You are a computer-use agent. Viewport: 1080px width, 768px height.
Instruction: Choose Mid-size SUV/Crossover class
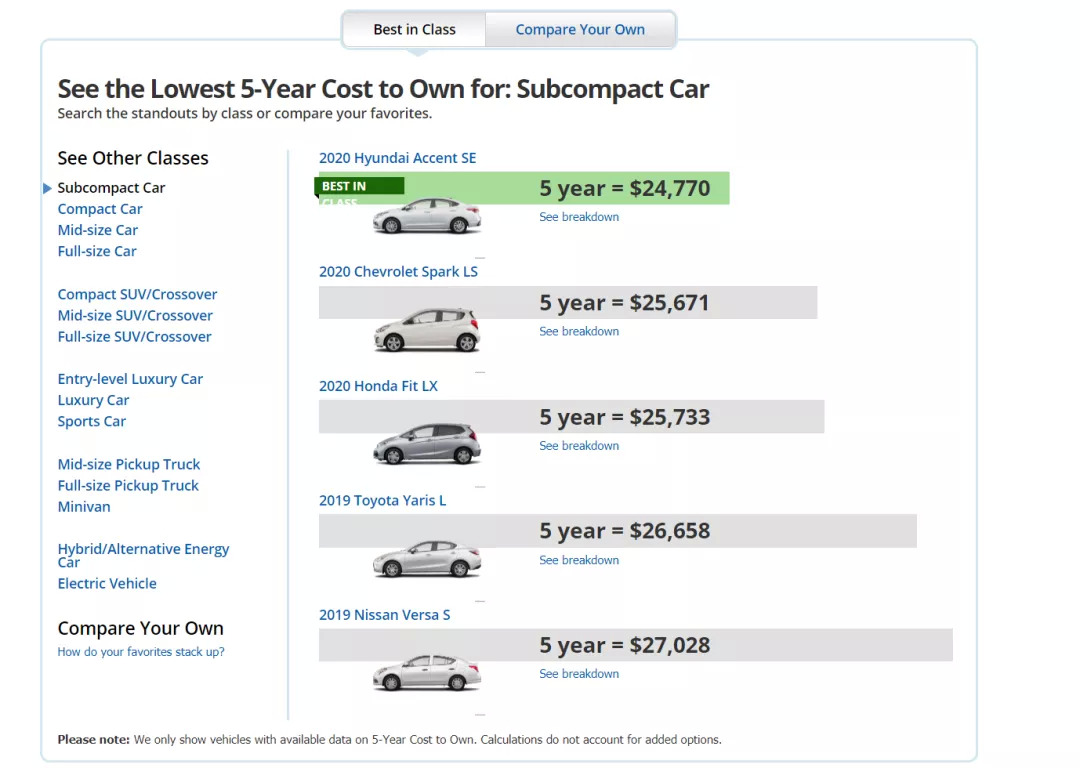tap(135, 315)
